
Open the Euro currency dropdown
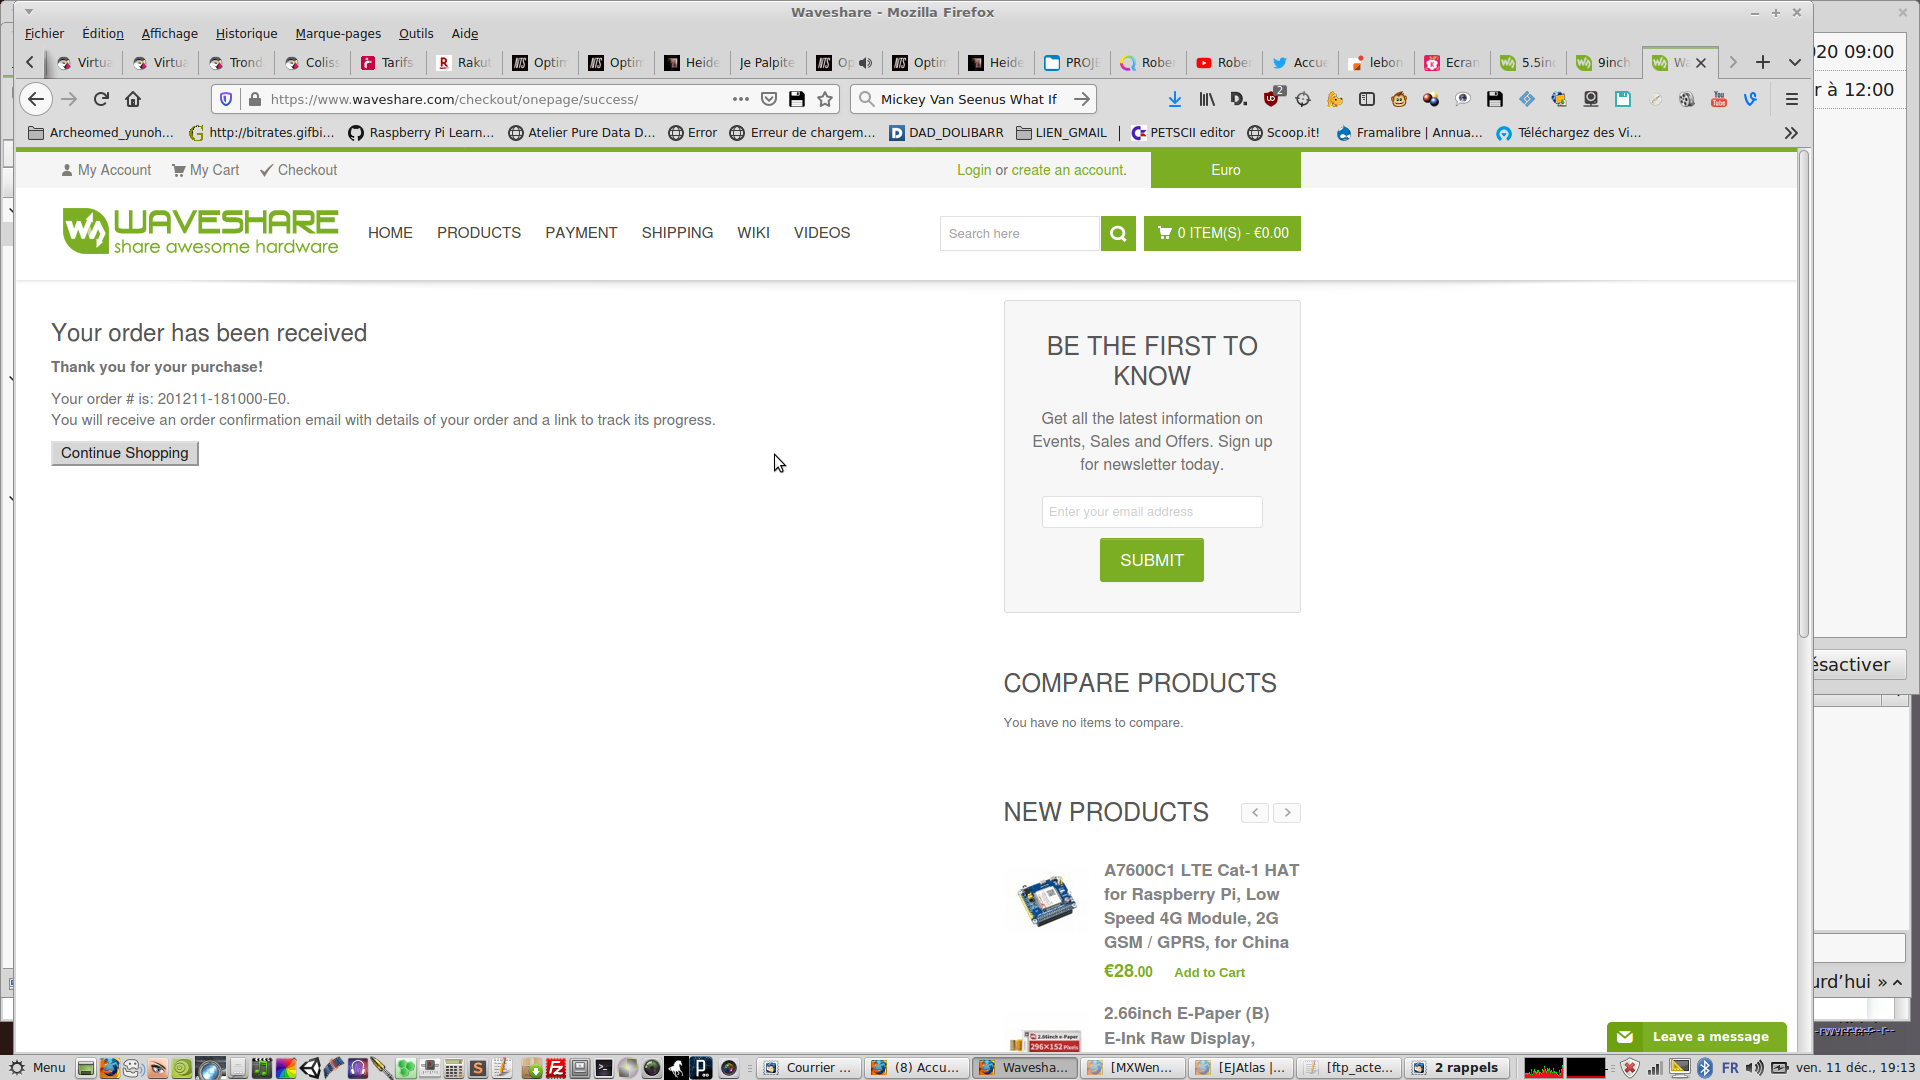click(x=1225, y=170)
